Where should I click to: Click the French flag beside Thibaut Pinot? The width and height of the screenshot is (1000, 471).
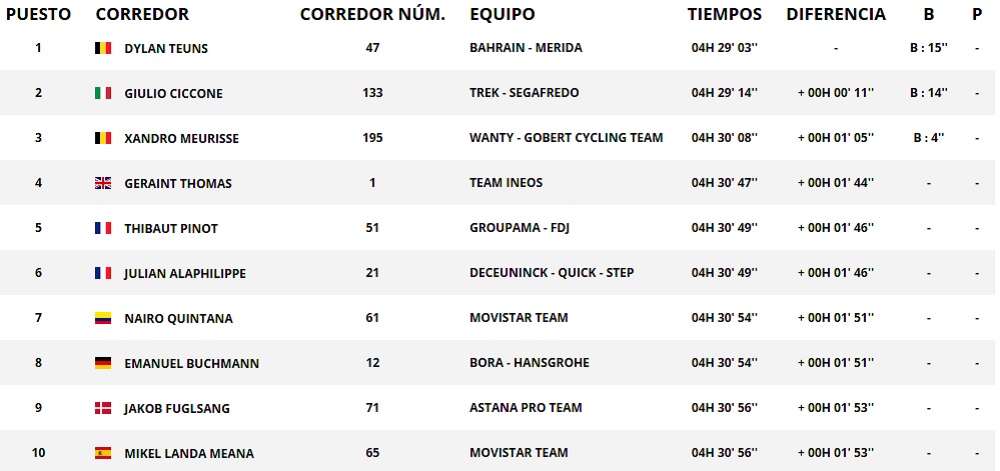103,228
